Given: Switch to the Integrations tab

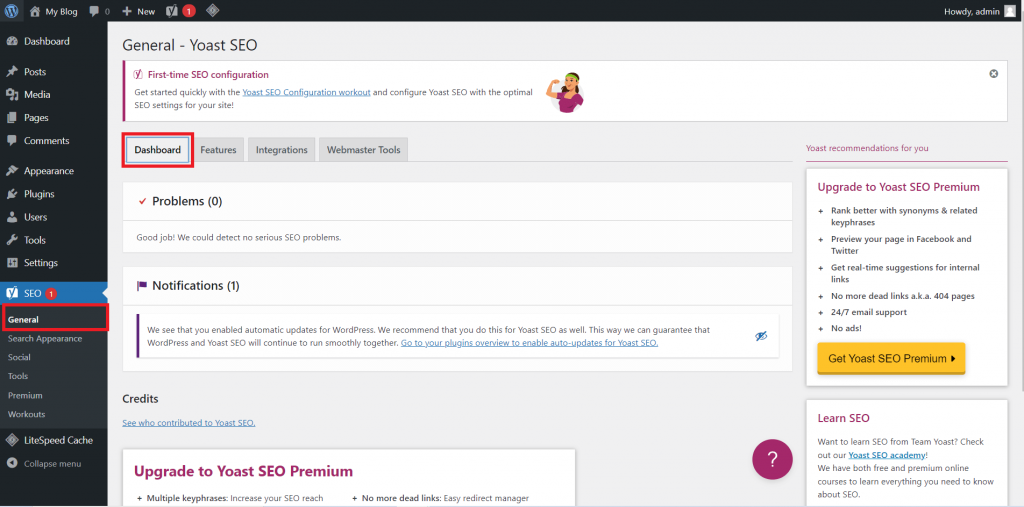Looking at the screenshot, I should tap(281, 150).
